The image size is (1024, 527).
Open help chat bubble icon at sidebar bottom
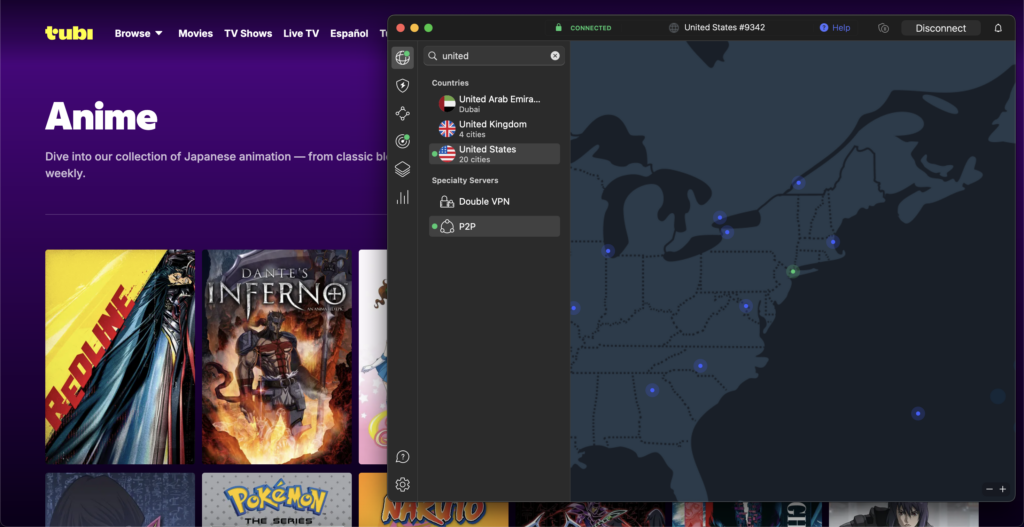[x=402, y=456]
